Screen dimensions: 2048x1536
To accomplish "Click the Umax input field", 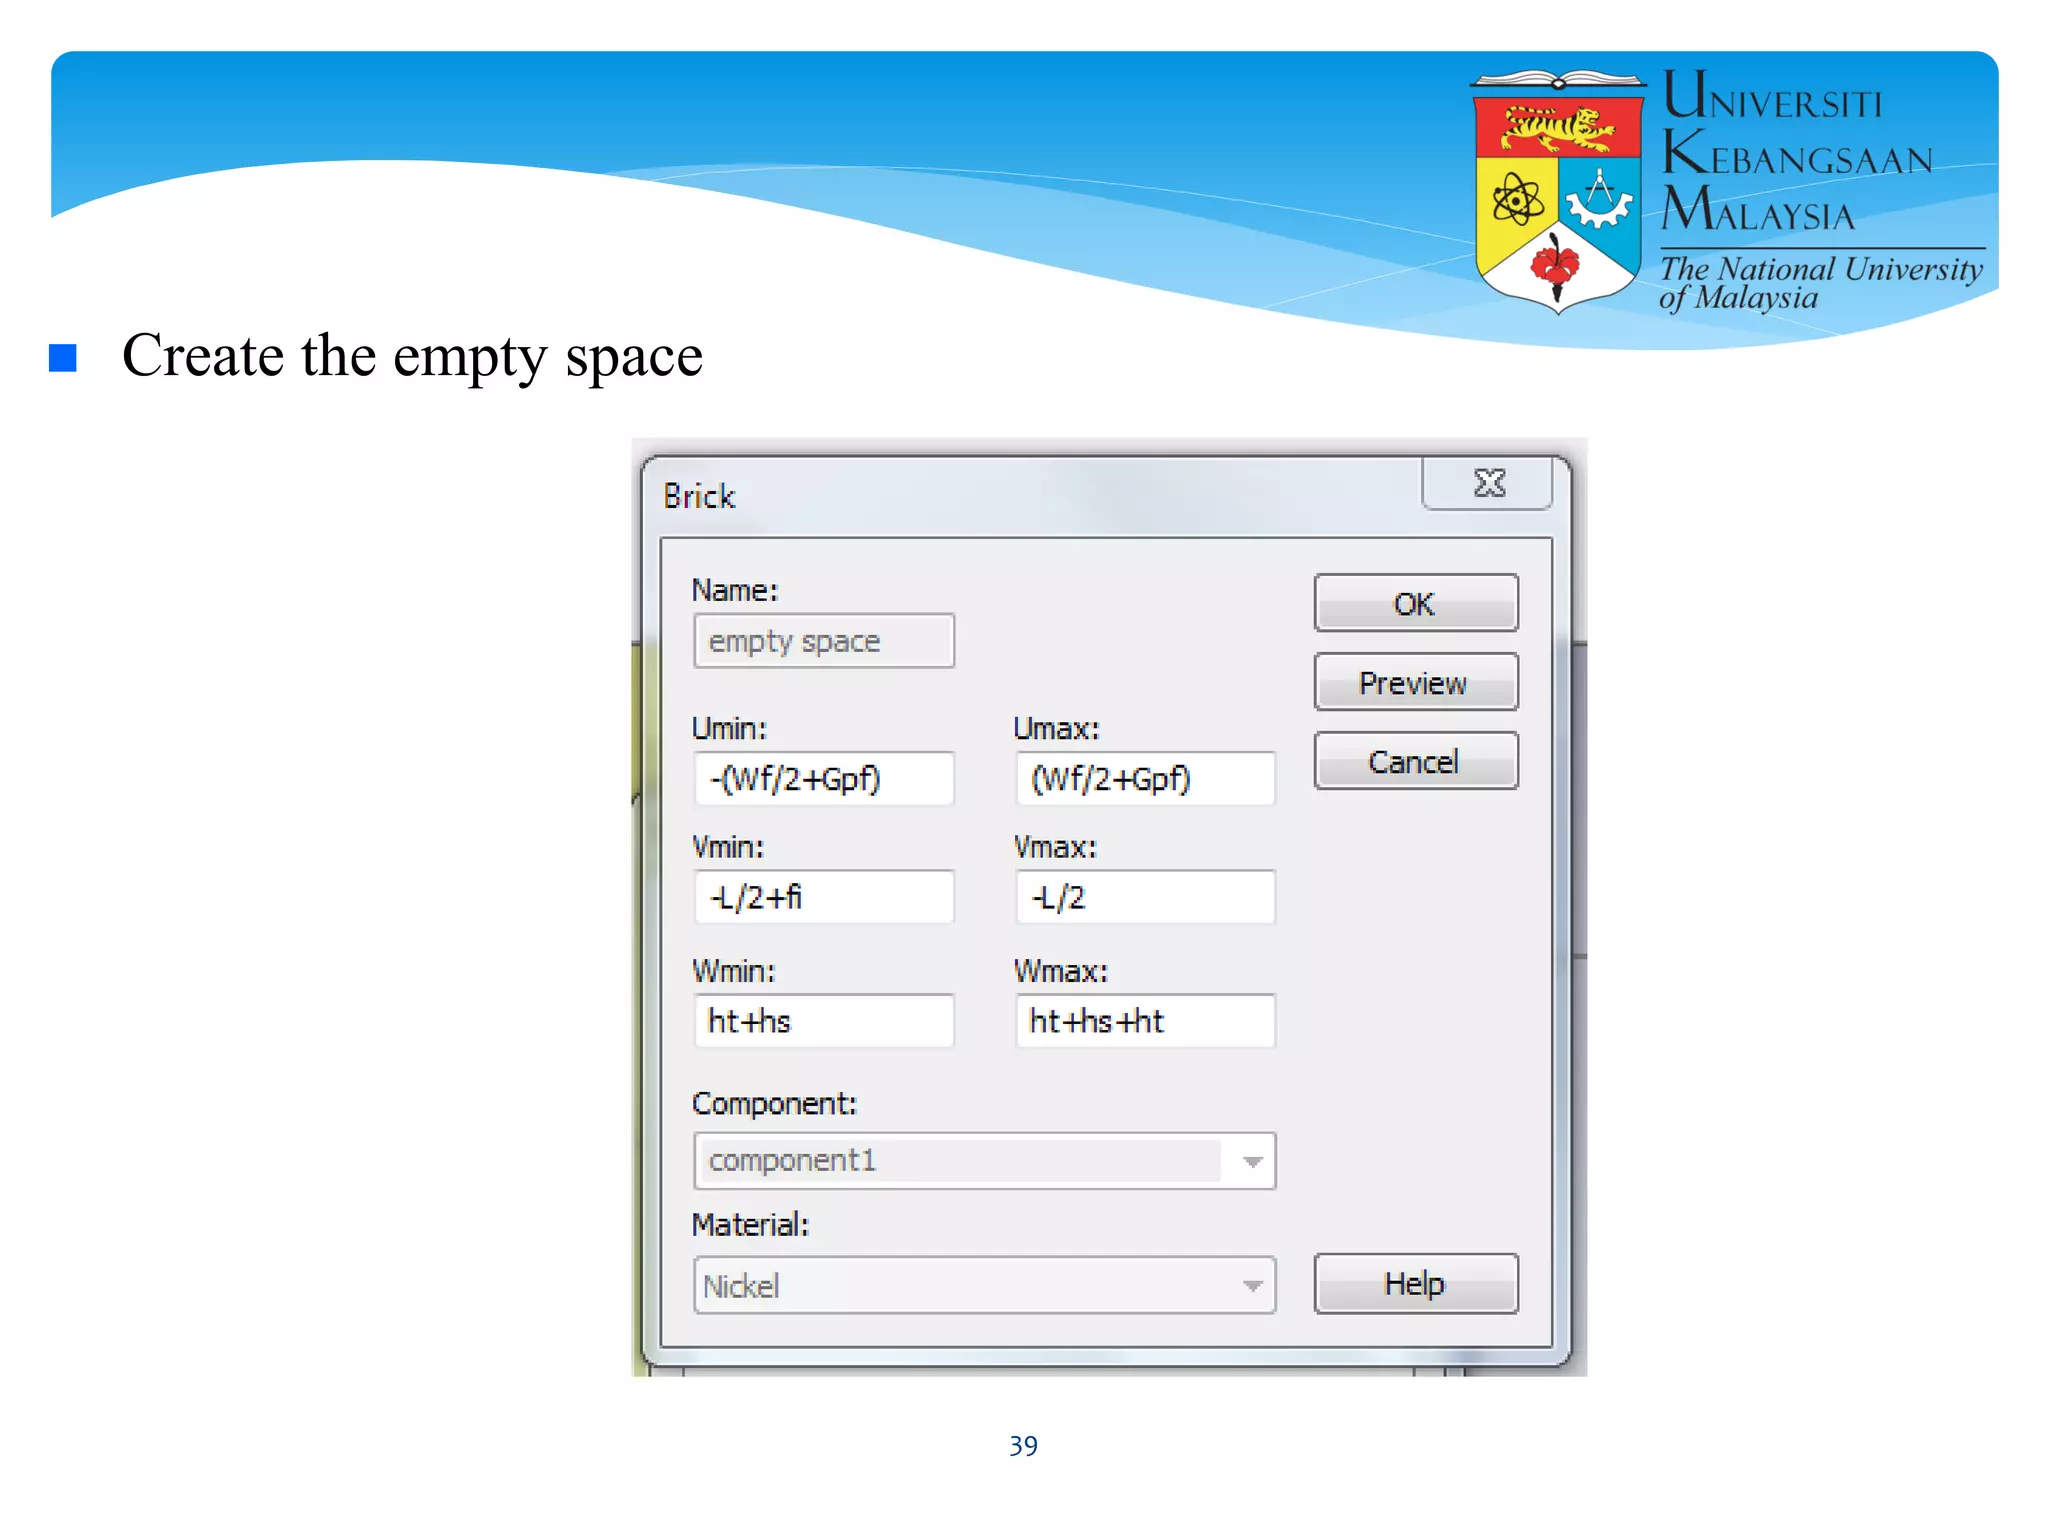I will (1145, 778).
